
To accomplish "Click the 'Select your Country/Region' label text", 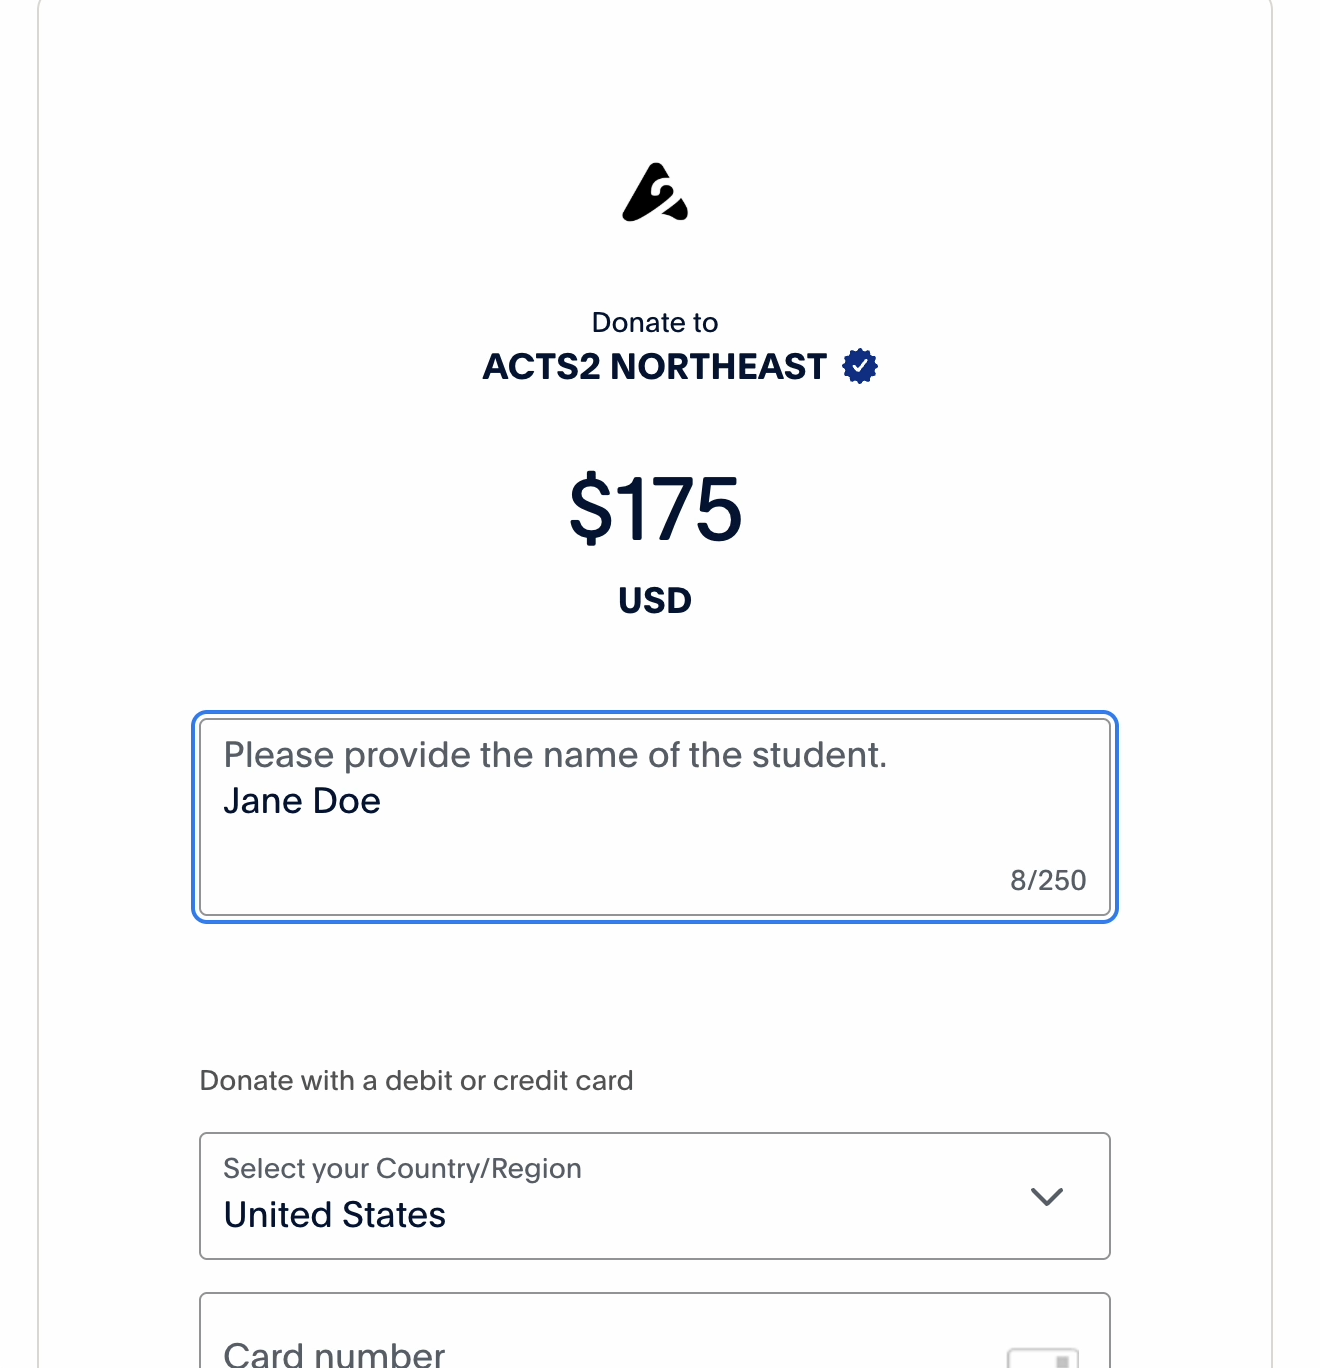I will 402,1169.
